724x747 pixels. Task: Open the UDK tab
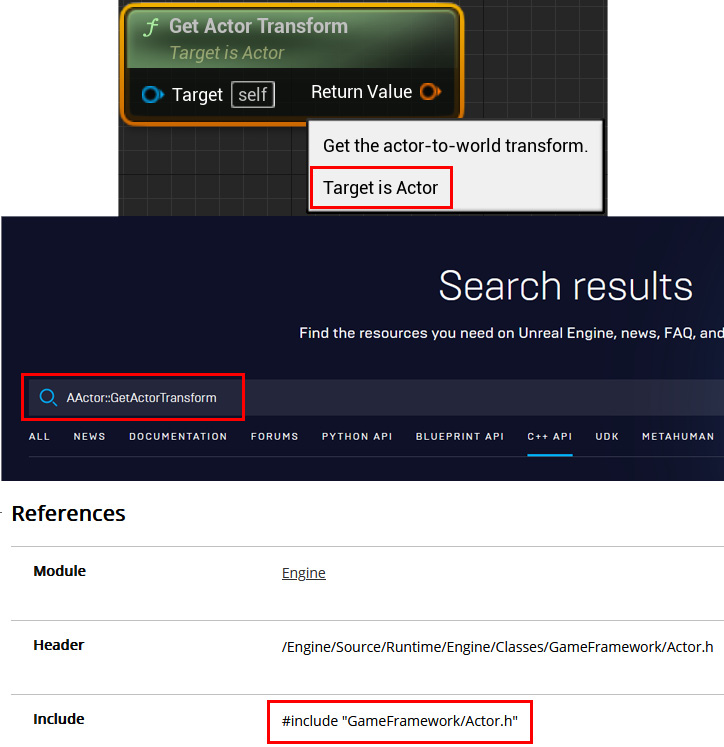(607, 436)
